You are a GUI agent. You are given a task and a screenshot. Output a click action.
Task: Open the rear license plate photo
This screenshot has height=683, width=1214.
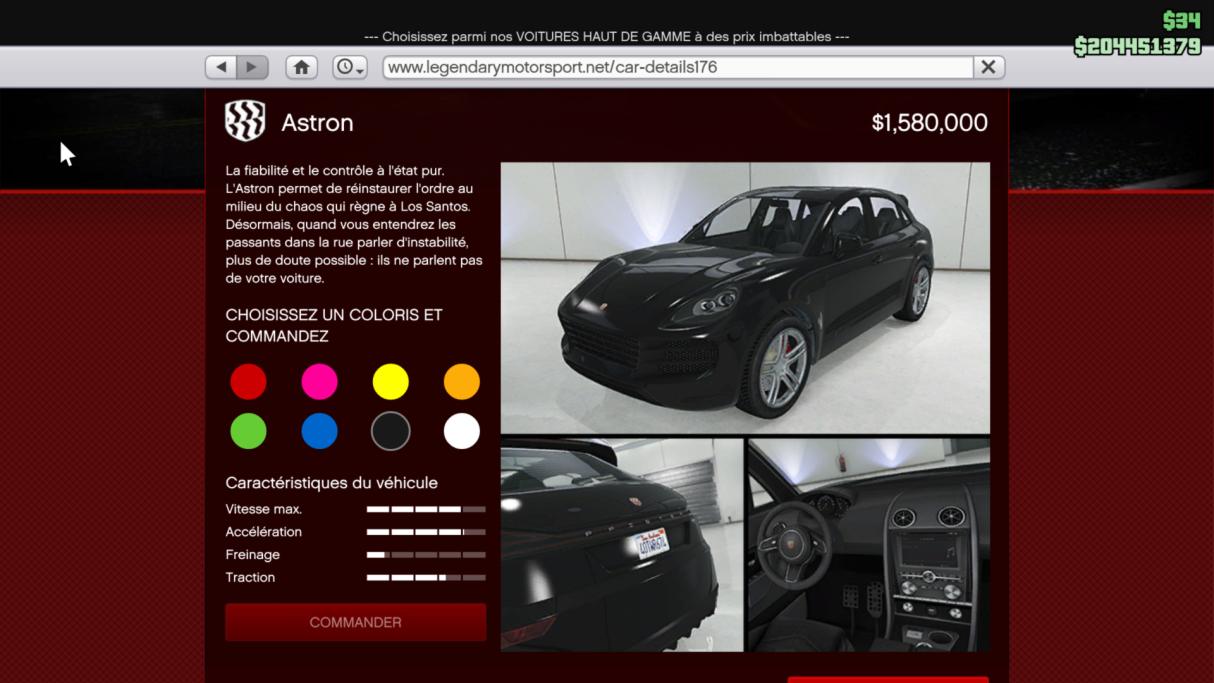click(621, 545)
